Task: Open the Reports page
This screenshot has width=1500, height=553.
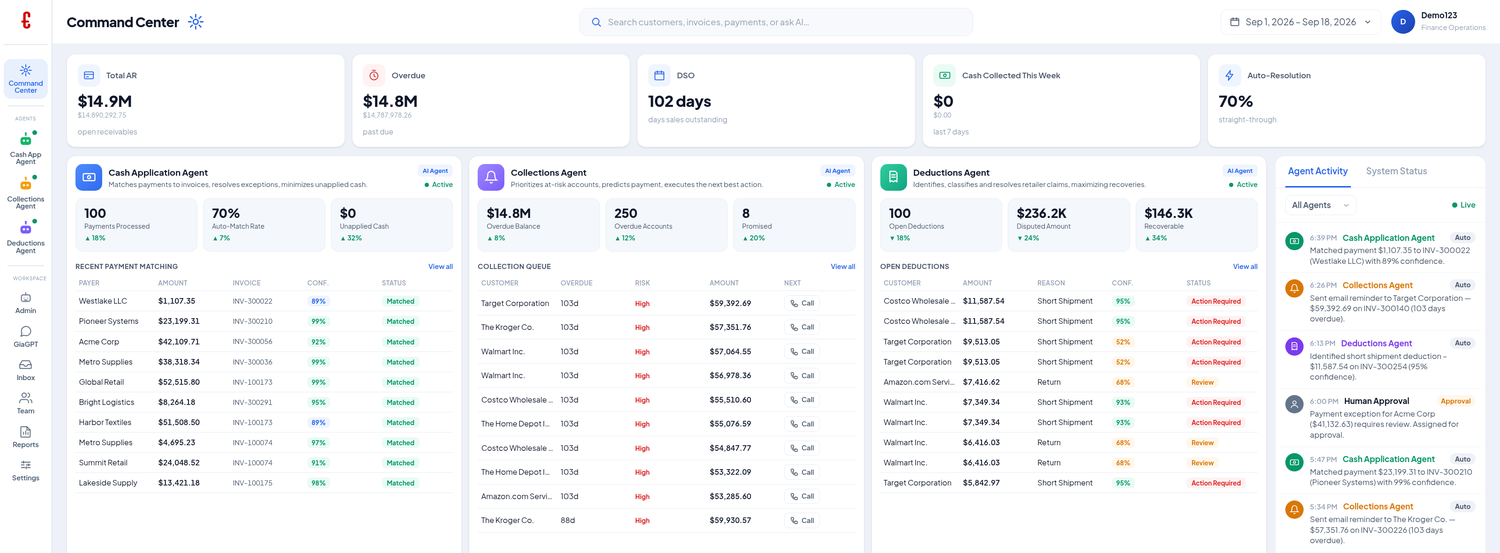Action: [x=26, y=437]
